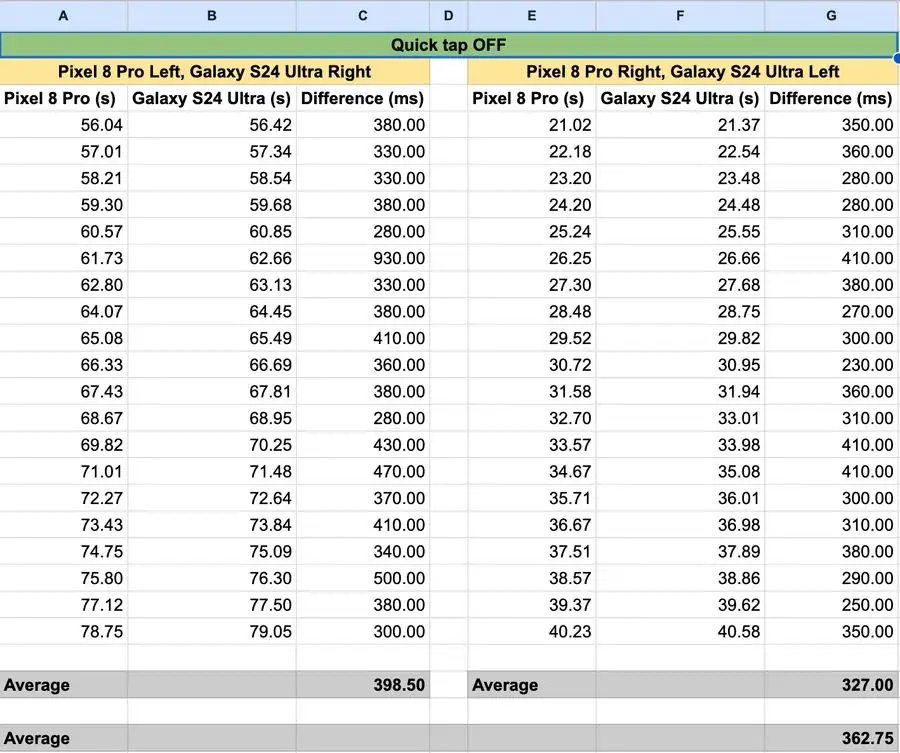Image resolution: width=900 pixels, height=753 pixels.
Task: Click cell with value 79.05
Action: click(x=212, y=631)
